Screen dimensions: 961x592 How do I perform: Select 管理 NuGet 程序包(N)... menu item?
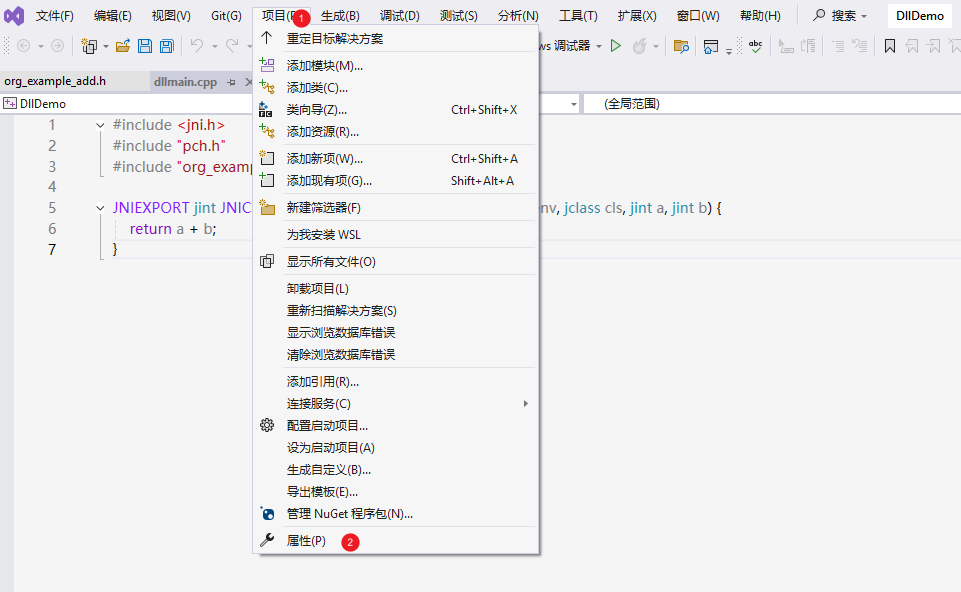395,514
